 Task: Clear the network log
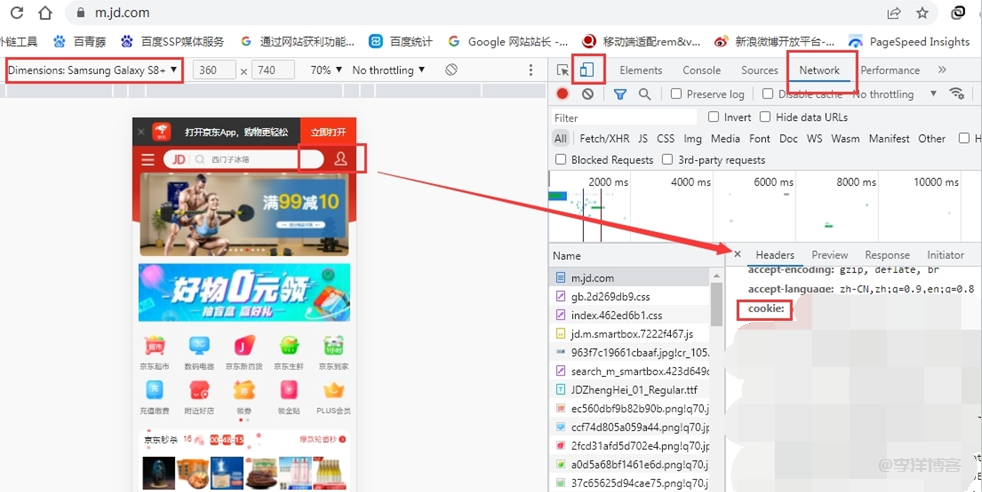(x=588, y=94)
